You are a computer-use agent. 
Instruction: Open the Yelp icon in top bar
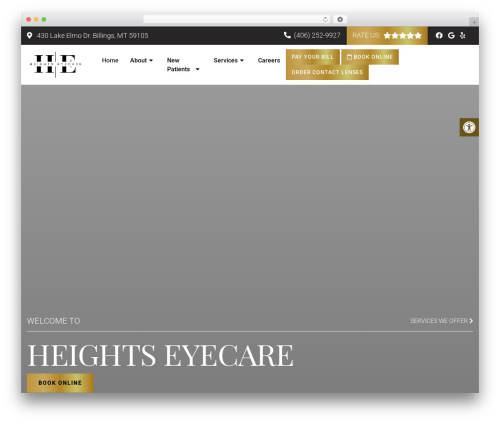coord(463,35)
